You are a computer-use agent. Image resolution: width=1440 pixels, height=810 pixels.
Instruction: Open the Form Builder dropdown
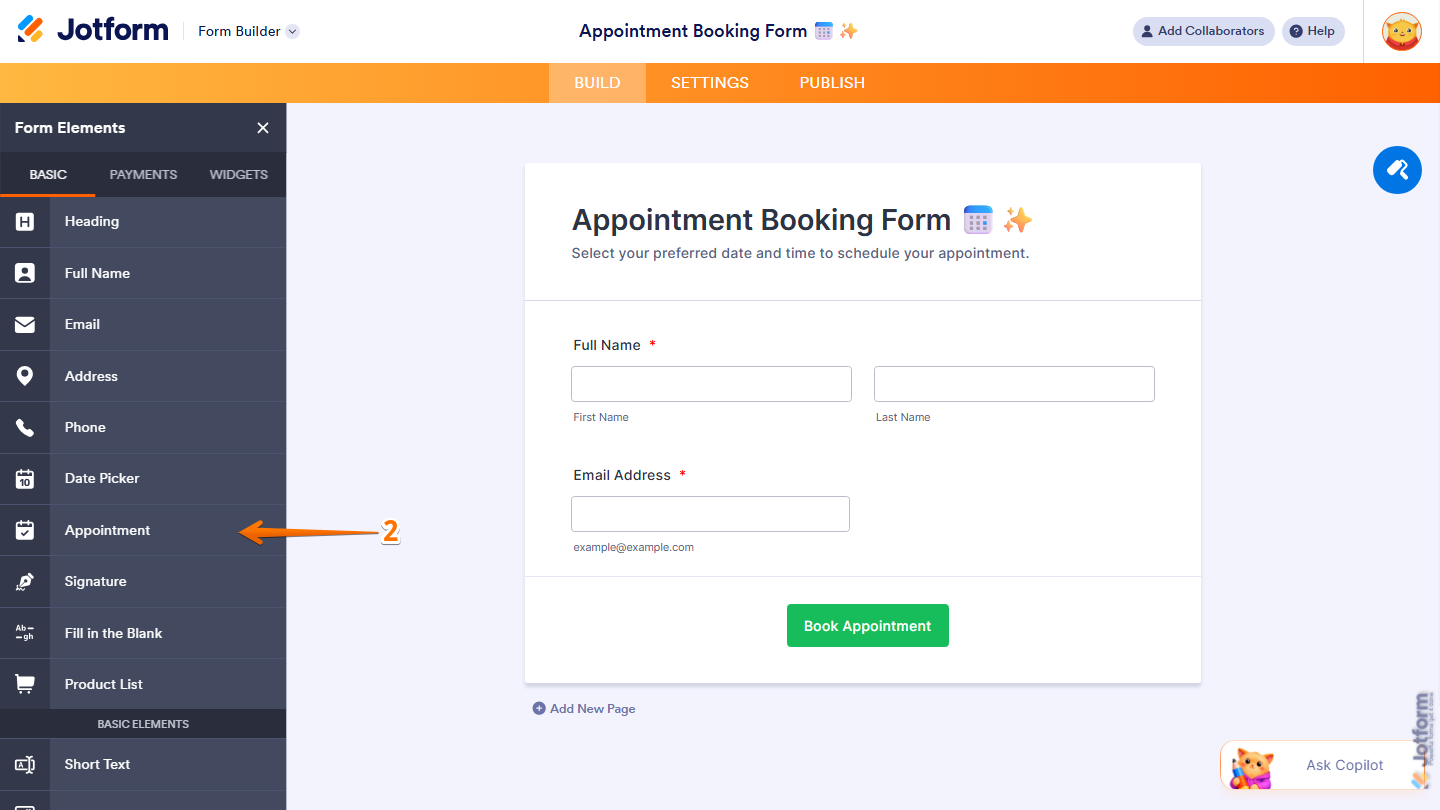pyautogui.click(x=247, y=31)
